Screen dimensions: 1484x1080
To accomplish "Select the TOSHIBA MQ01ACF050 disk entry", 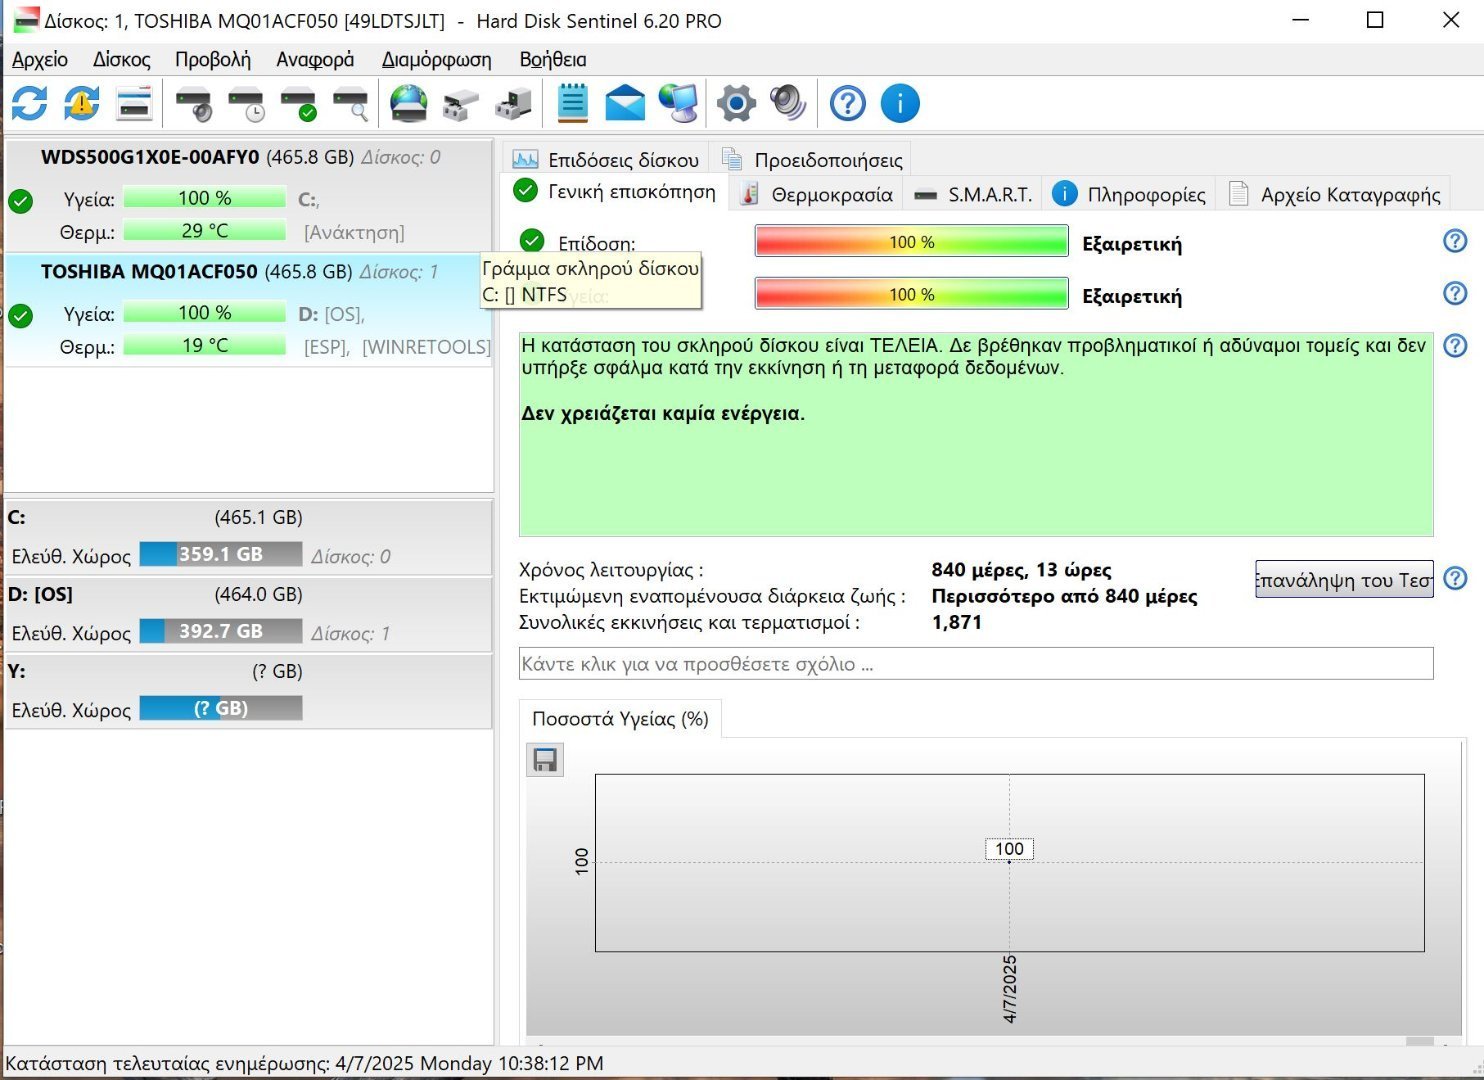I will [x=248, y=310].
